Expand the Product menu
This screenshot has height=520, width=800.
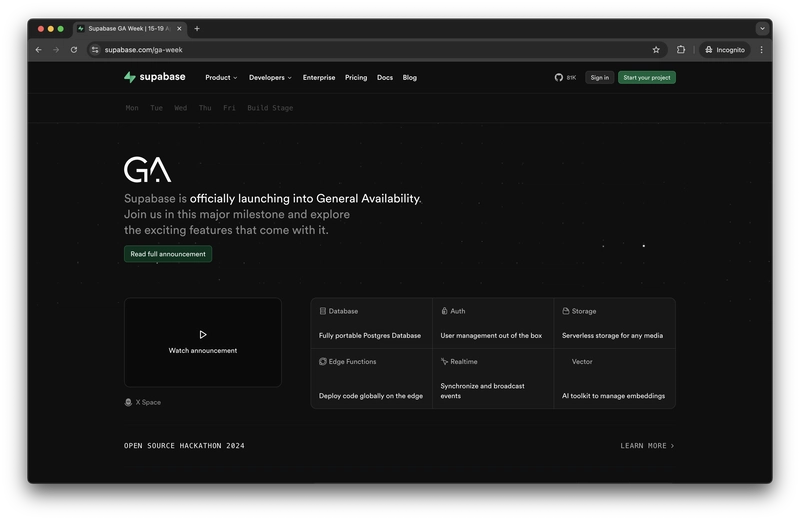pyautogui.click(x=221, y=78)
